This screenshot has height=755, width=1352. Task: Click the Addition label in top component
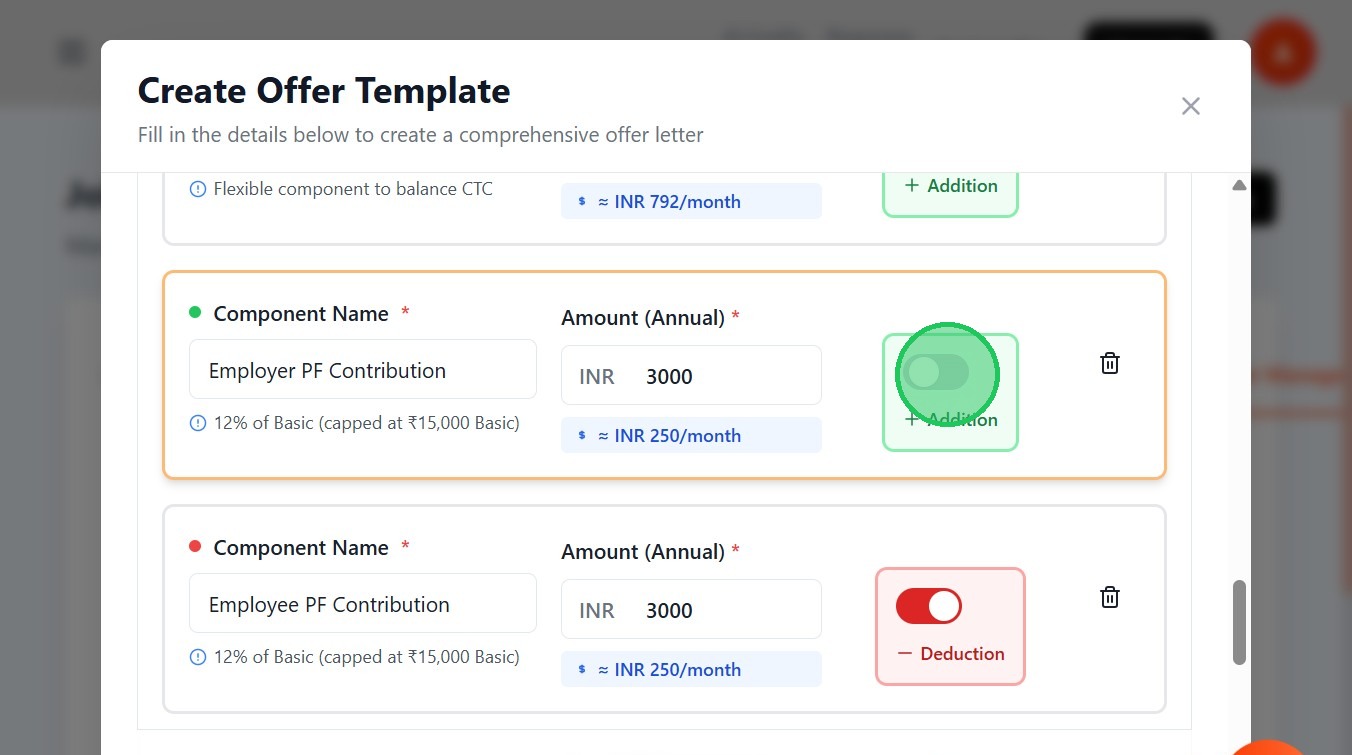[x=950, y=186]
